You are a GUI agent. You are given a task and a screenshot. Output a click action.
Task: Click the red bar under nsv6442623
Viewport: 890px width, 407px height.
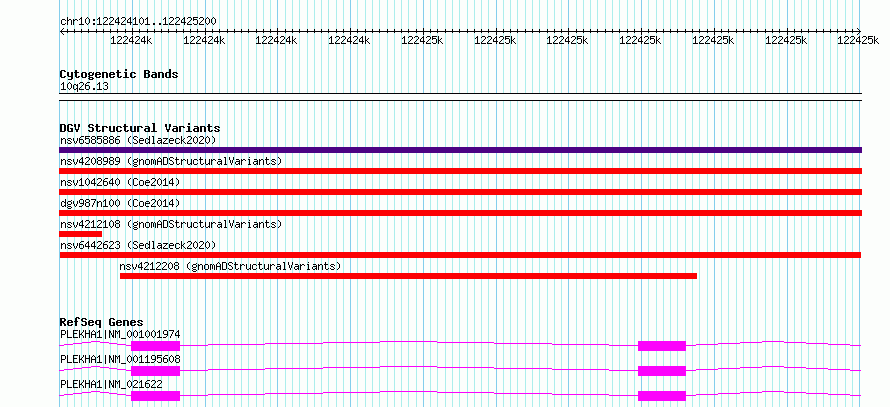point(460,255)
